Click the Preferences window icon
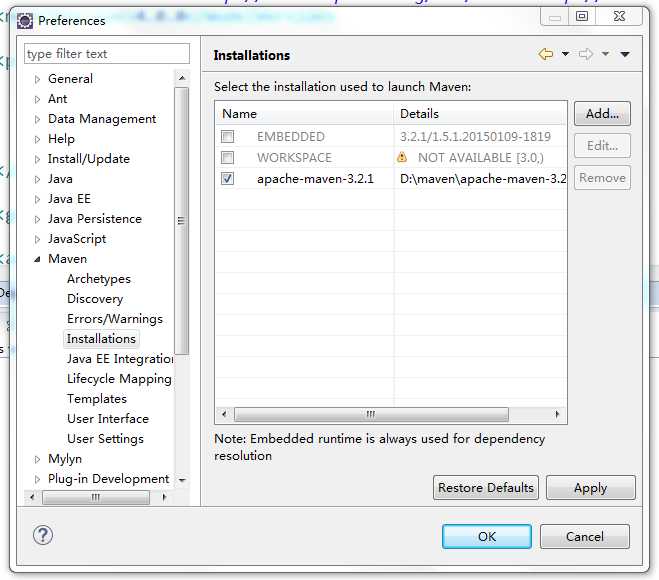The width and height of the screenshot is (659, 580). [x=25, y=21]
